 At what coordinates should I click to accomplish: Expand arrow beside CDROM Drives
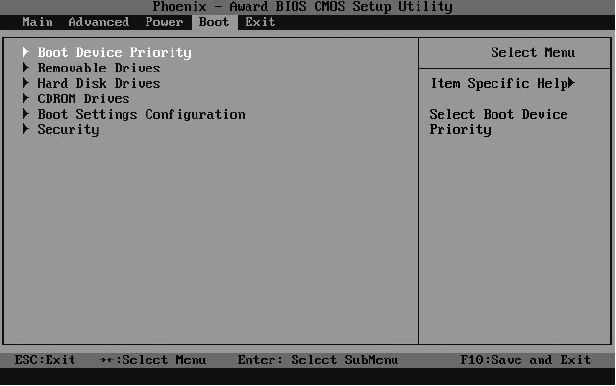[x=26, y=98]
